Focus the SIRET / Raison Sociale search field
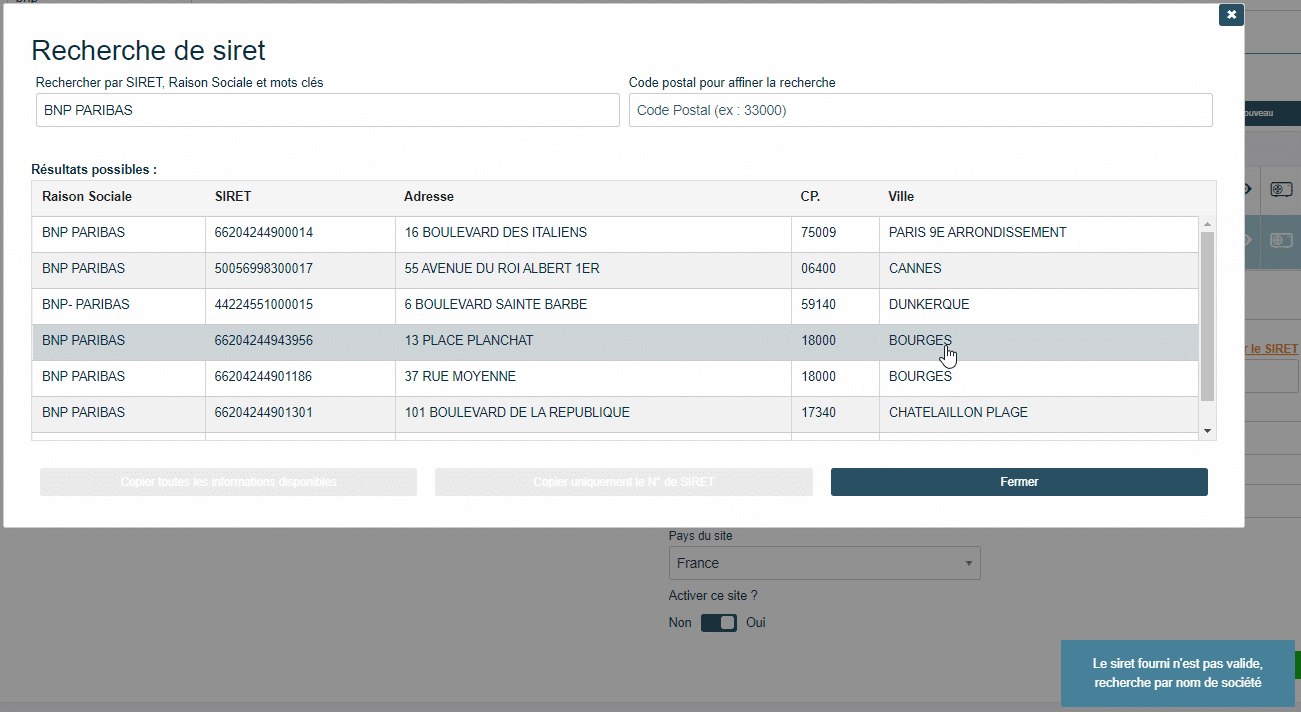This screenshot has width=1301, height=712. [328, 111]
